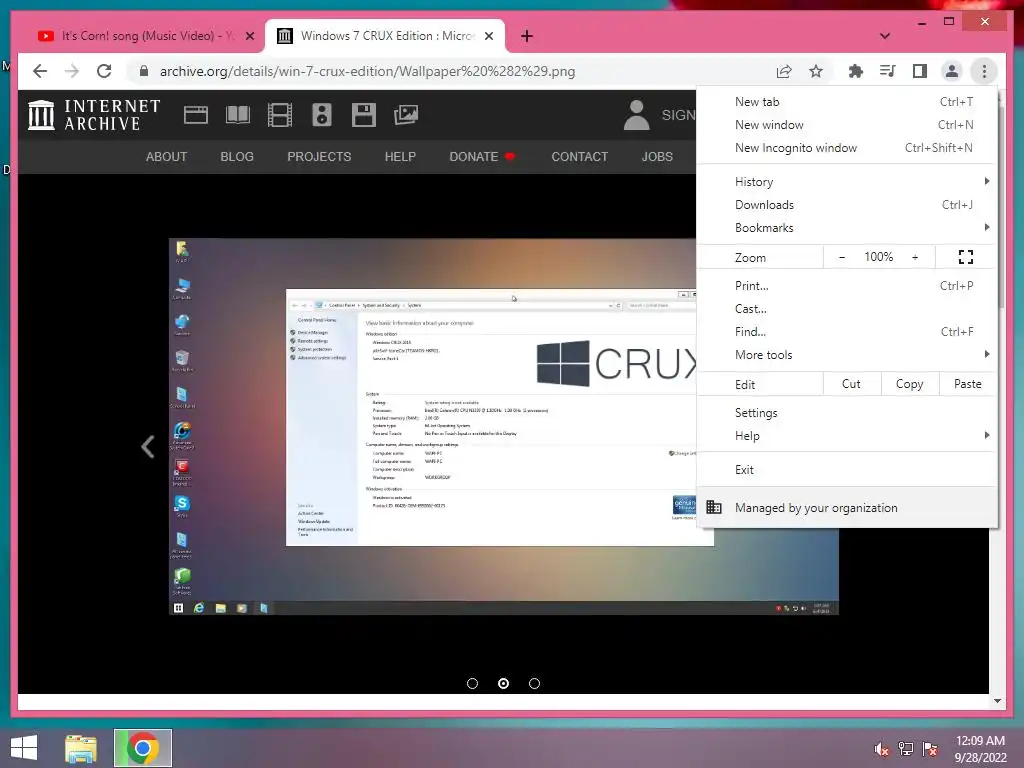Expand the Help submenu

[x=847, y=436]
